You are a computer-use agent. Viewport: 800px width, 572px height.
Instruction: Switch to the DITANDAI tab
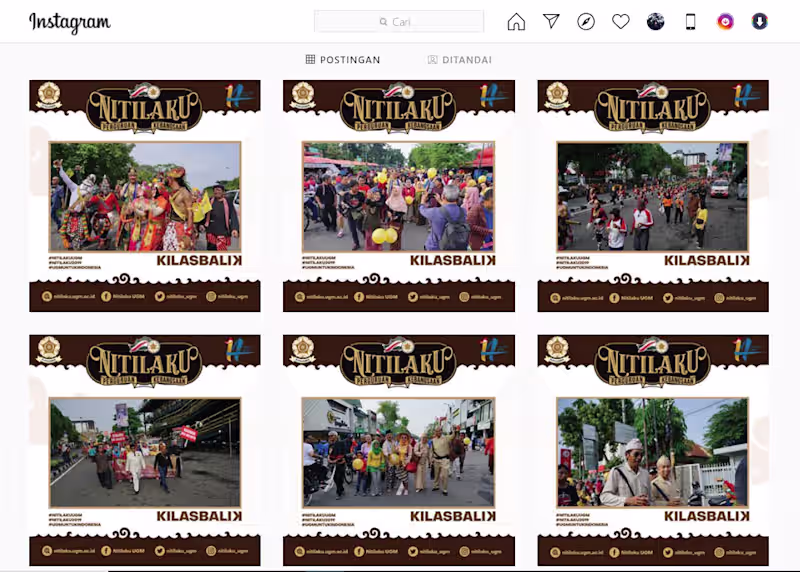coord(460,60)
